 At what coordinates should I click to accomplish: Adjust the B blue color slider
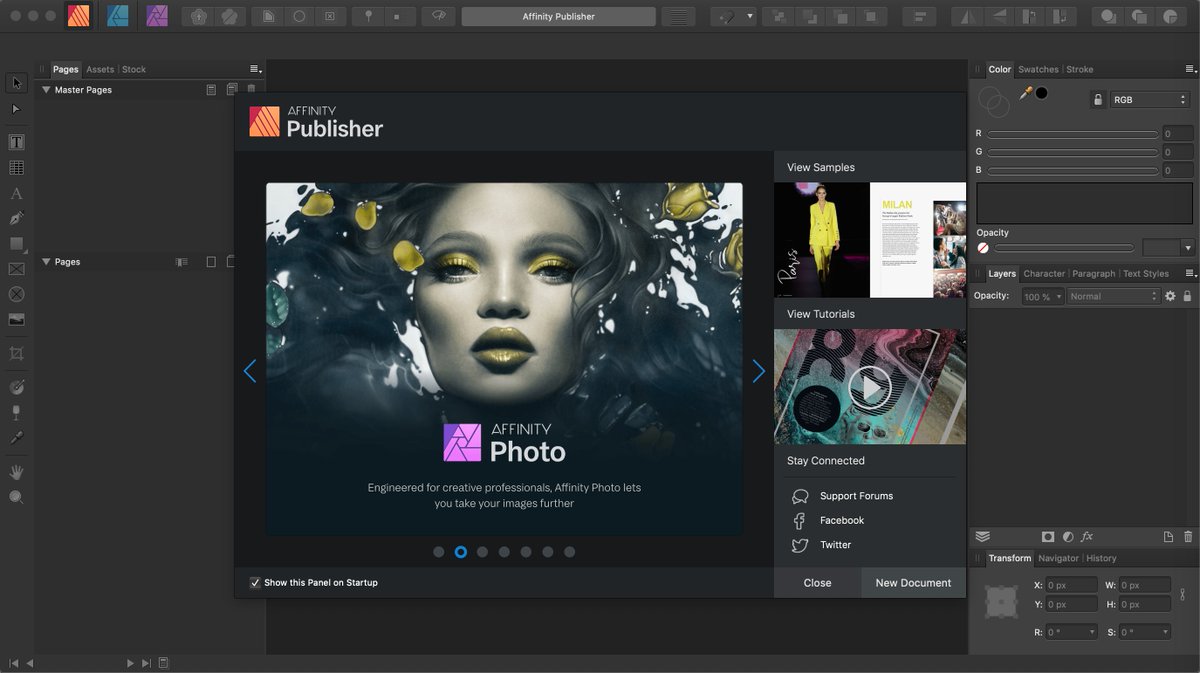1073,171
